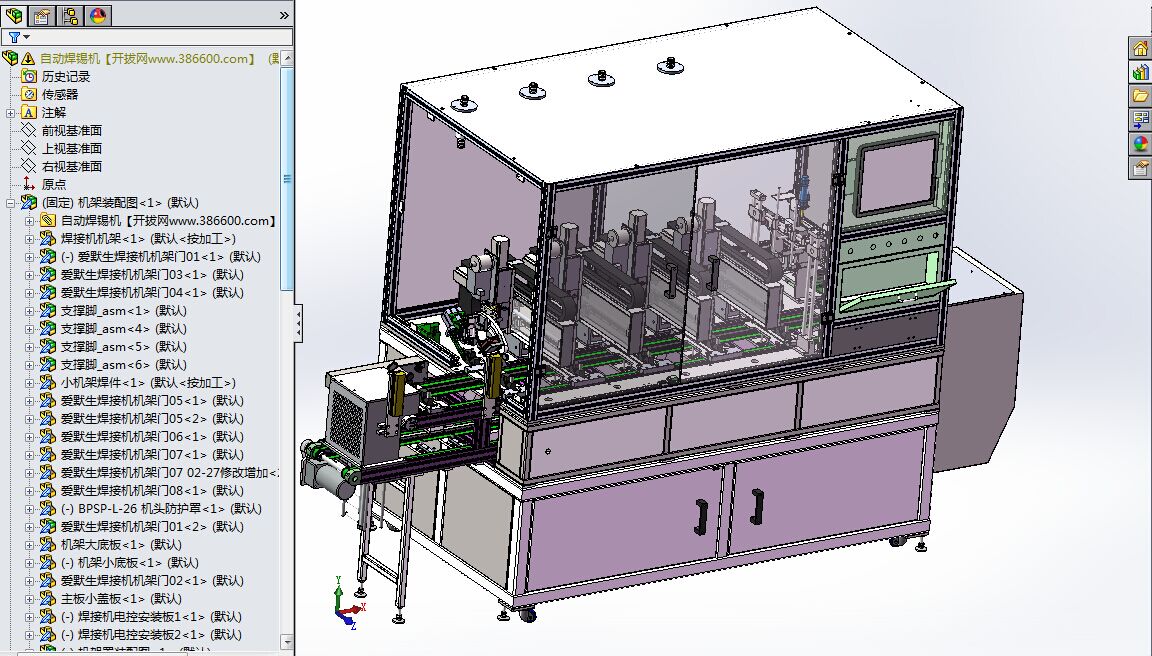Expand 主板小盖板<1> component
Image resolution: width=1152 pixels, height=656 pixels.
[29, 599]
